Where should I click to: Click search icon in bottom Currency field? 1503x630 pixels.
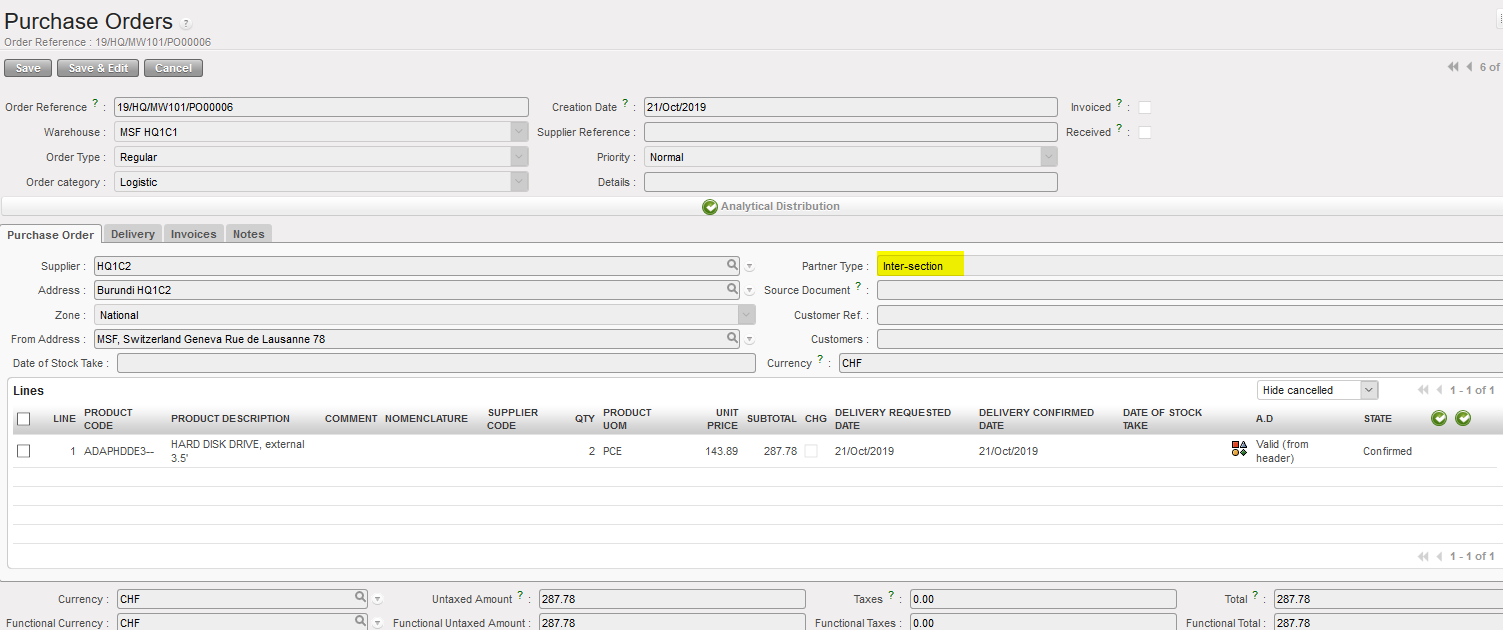tap(360, 598)
